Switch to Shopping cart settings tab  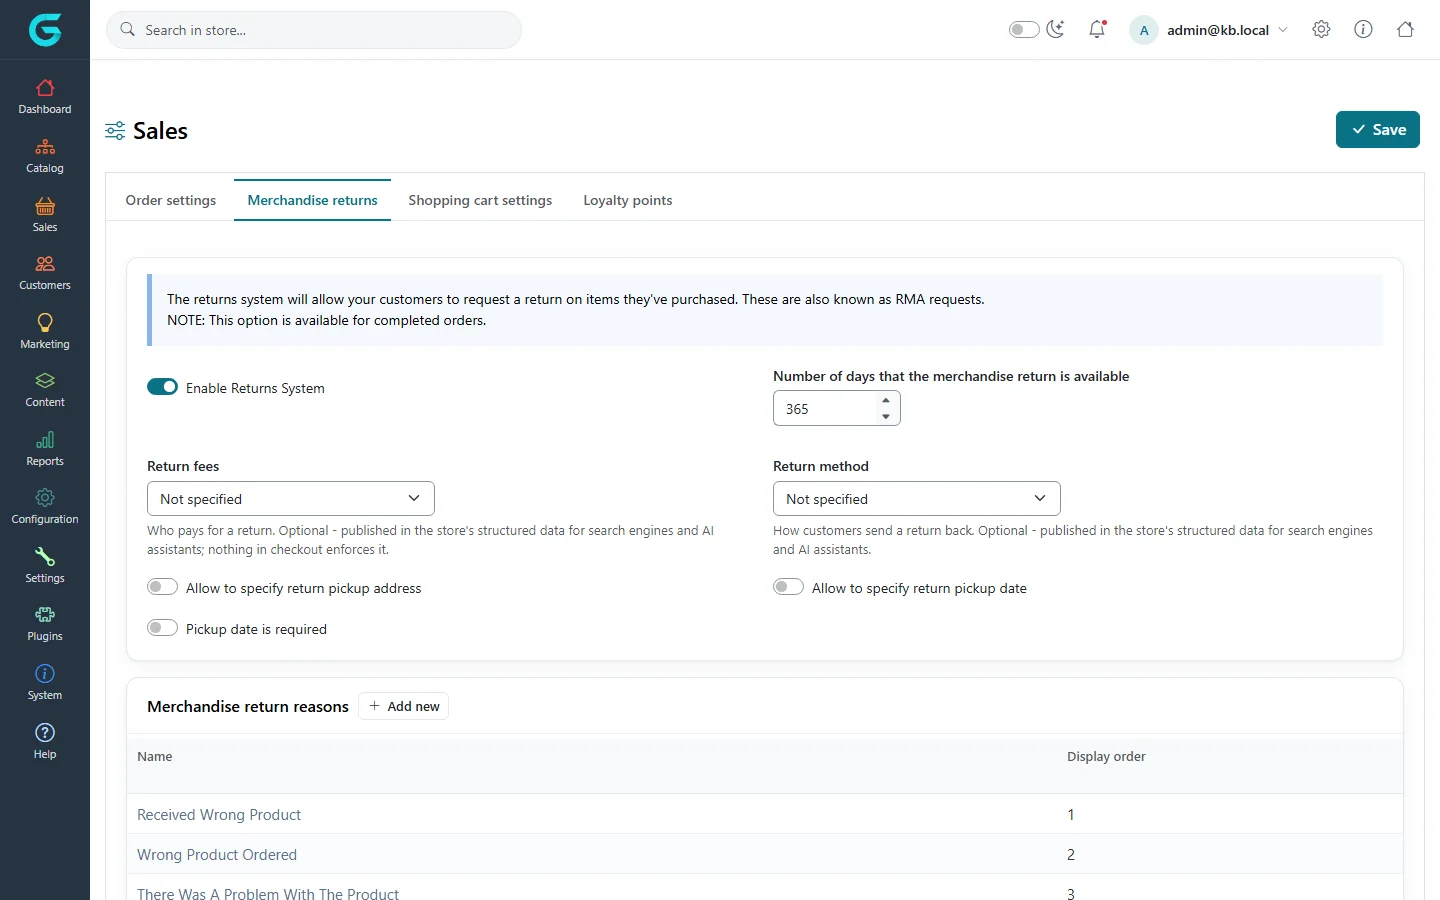tap(480, 200)
